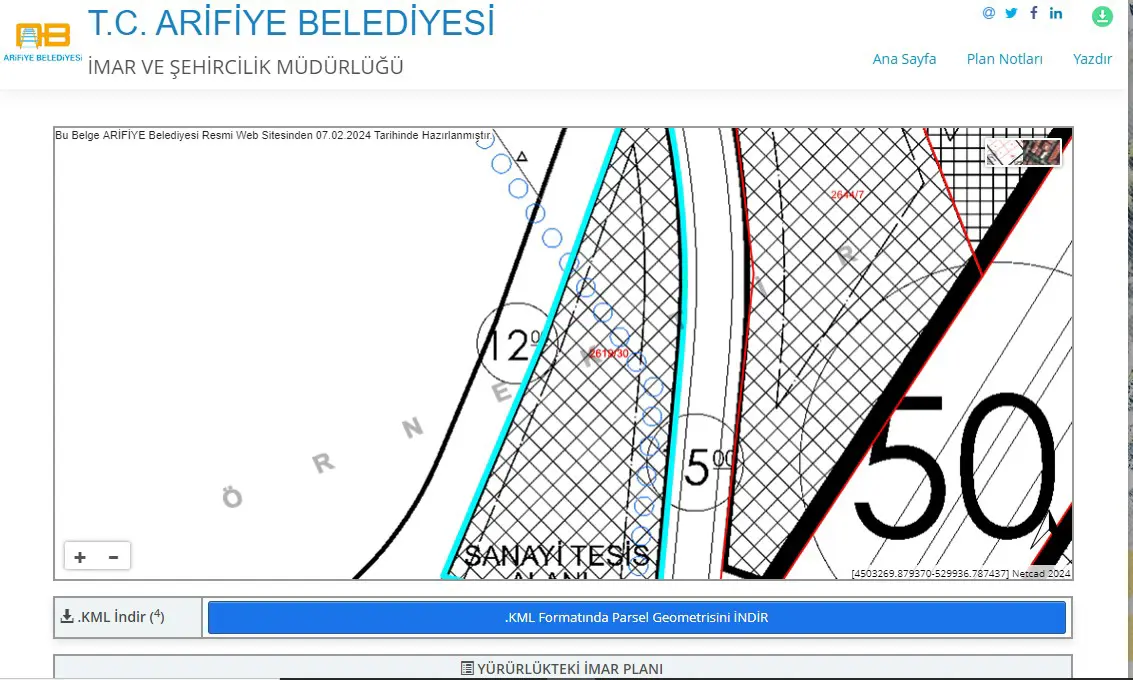Open the Twitter icon link
Viewport: 1133px width, 680px height.
coord(1011,13)
